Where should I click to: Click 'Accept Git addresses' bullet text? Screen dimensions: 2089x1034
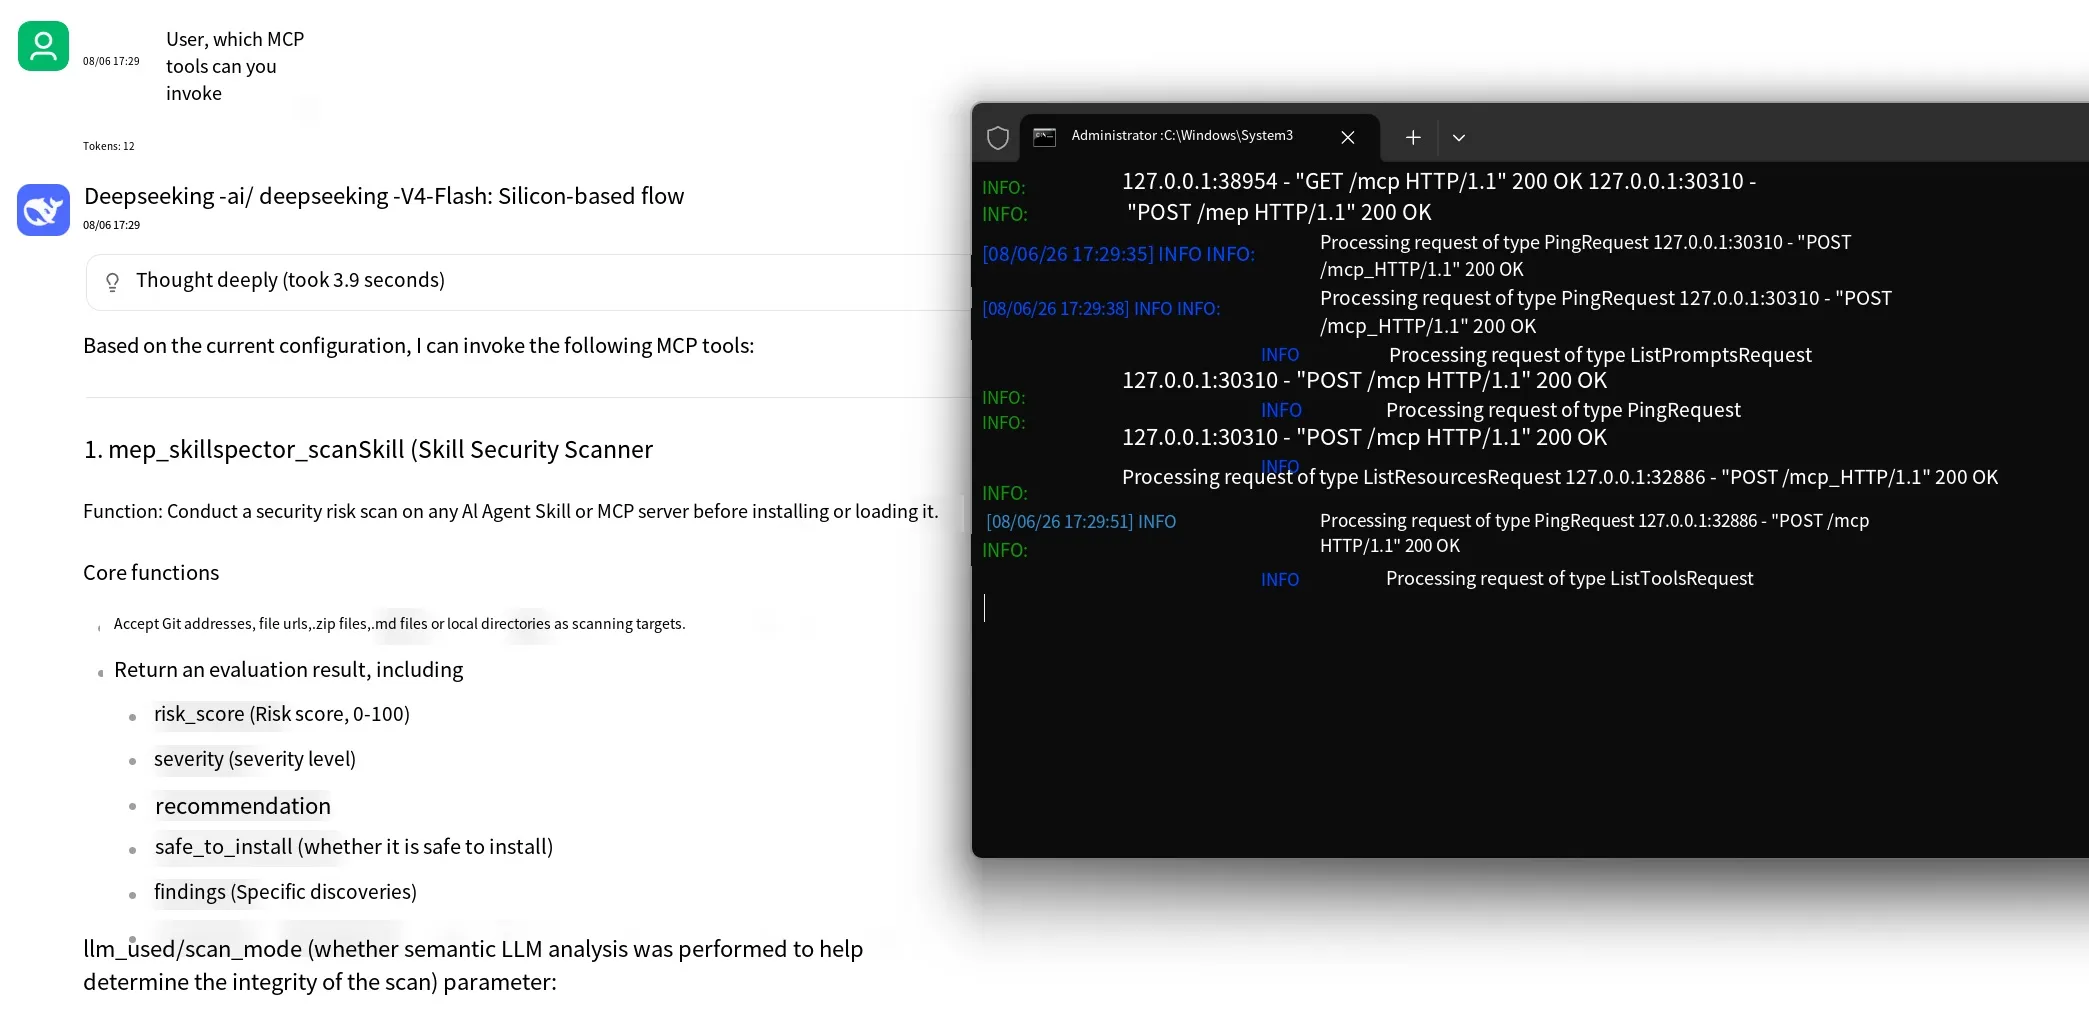point(399,624)
